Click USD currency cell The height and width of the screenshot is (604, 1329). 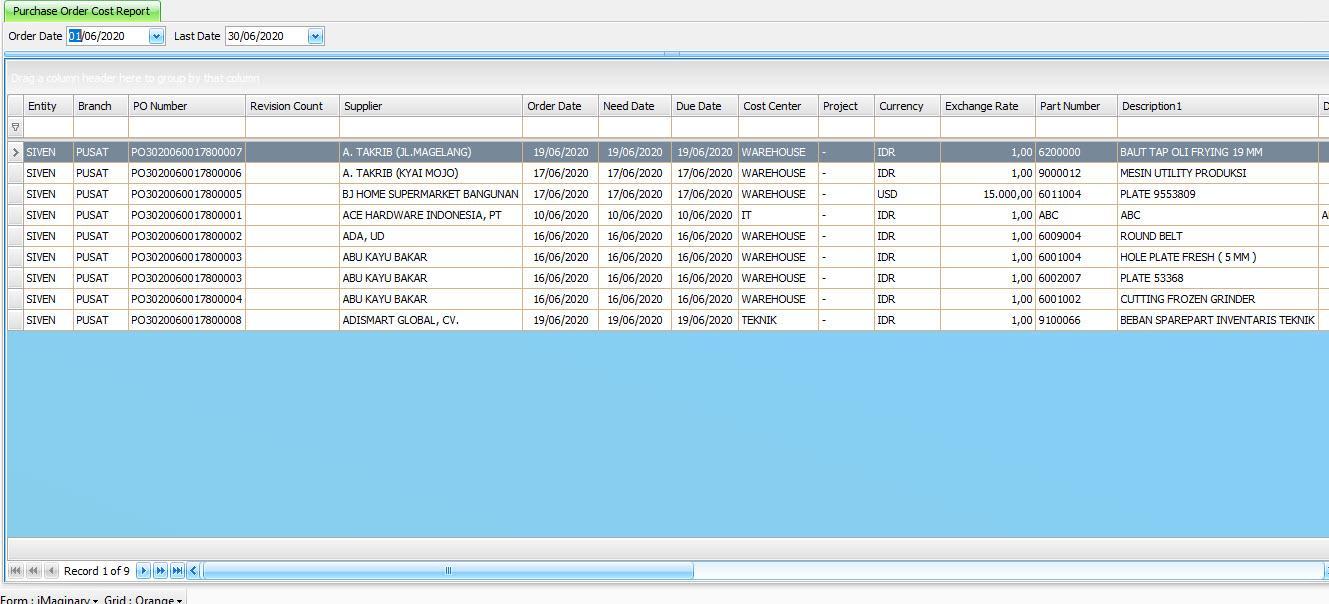click(x=907, y=194)
